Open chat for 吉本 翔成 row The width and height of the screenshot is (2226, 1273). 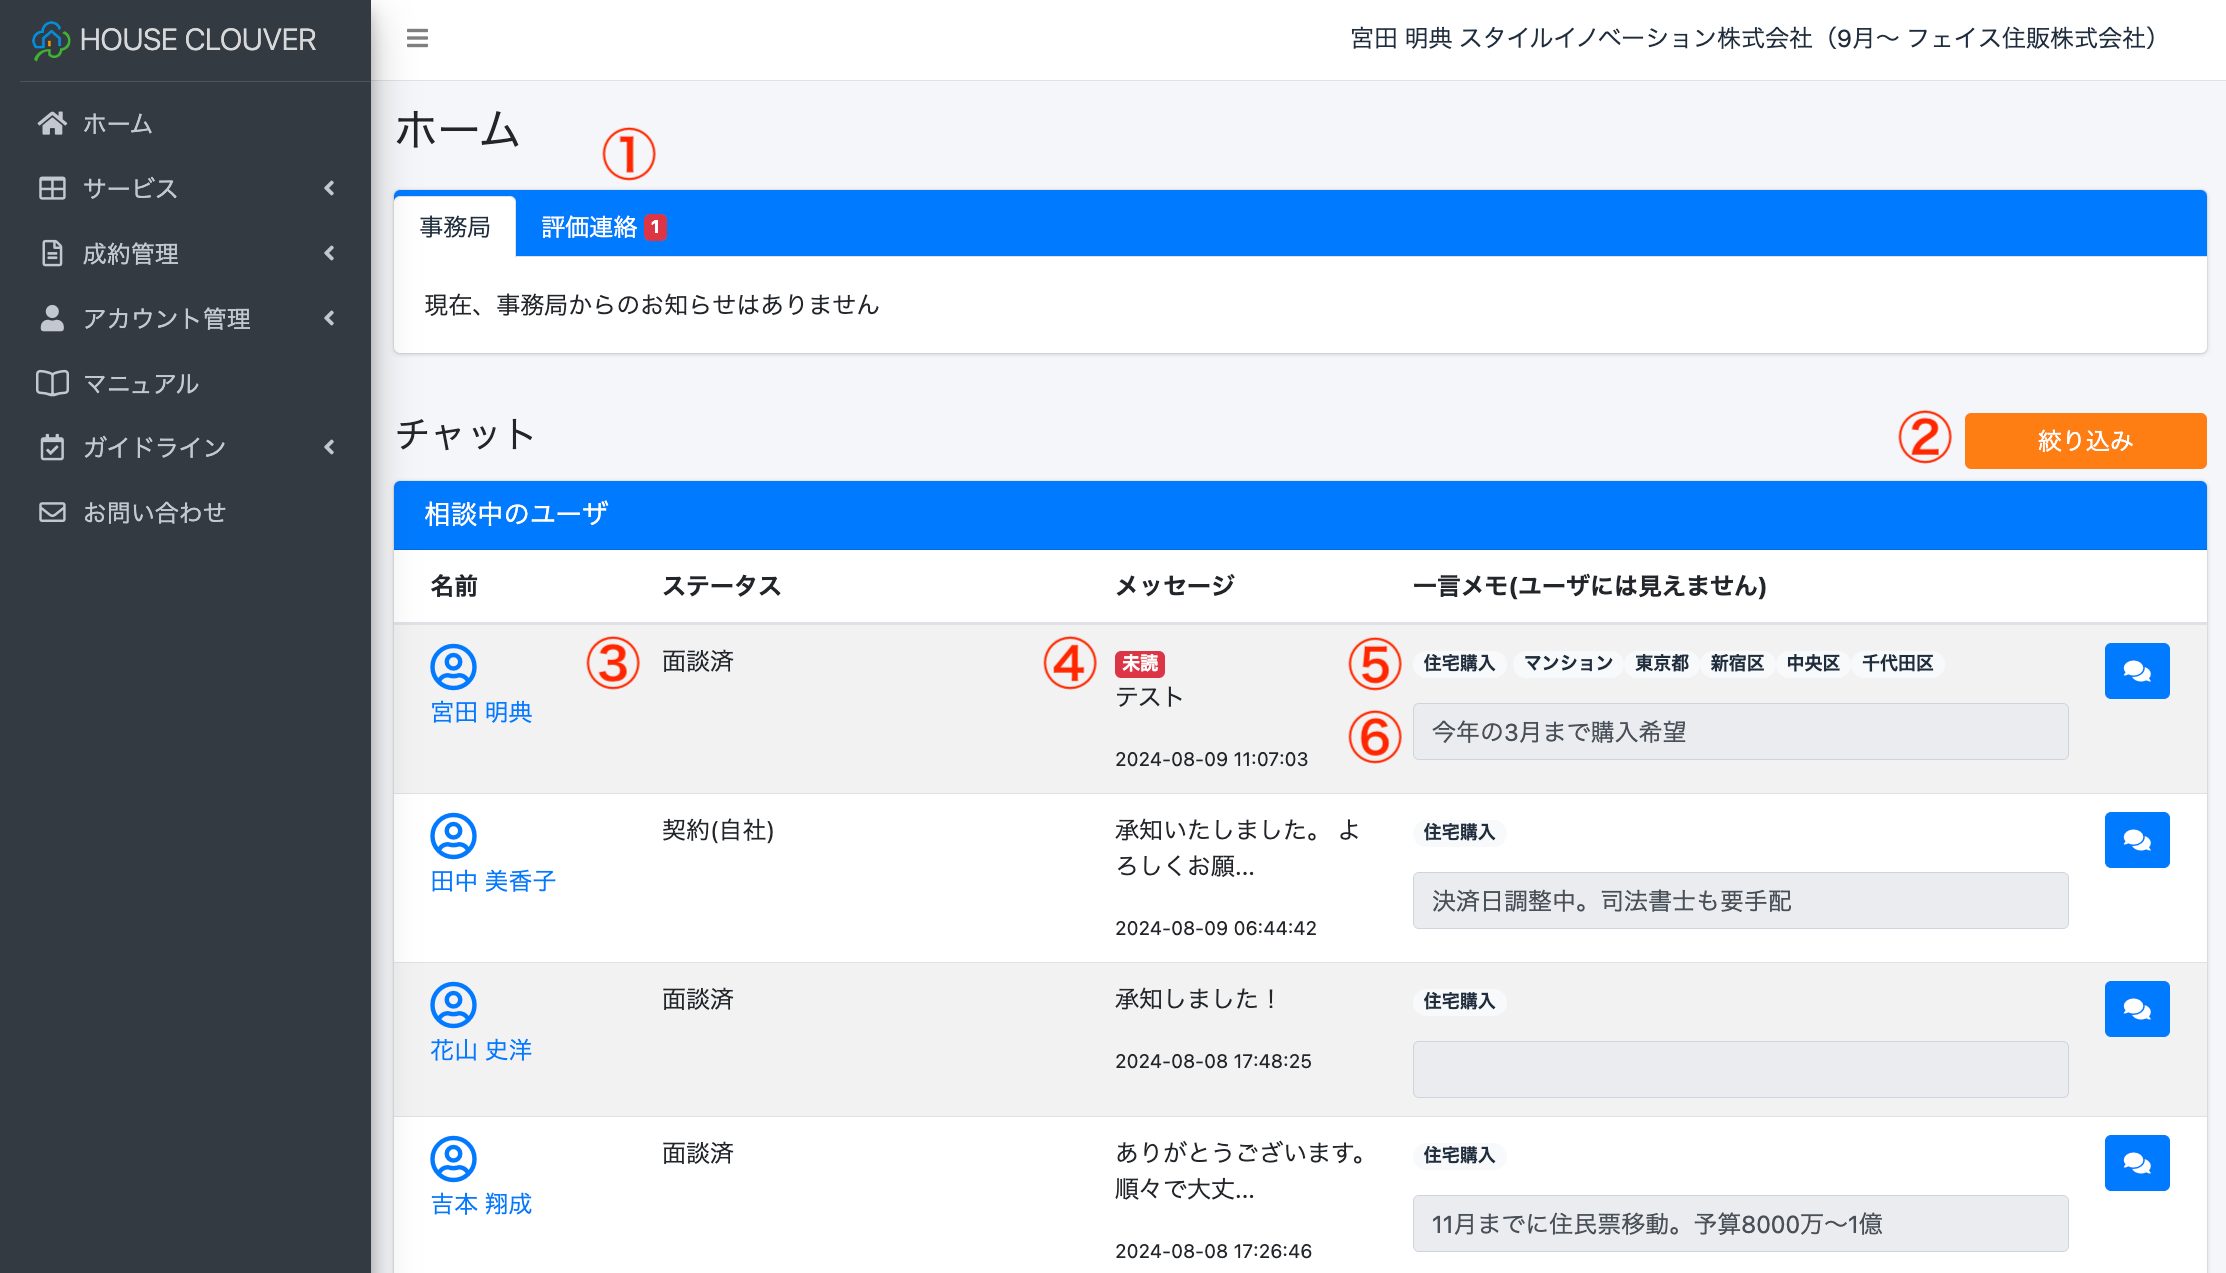click(x=2136, y=1163)
